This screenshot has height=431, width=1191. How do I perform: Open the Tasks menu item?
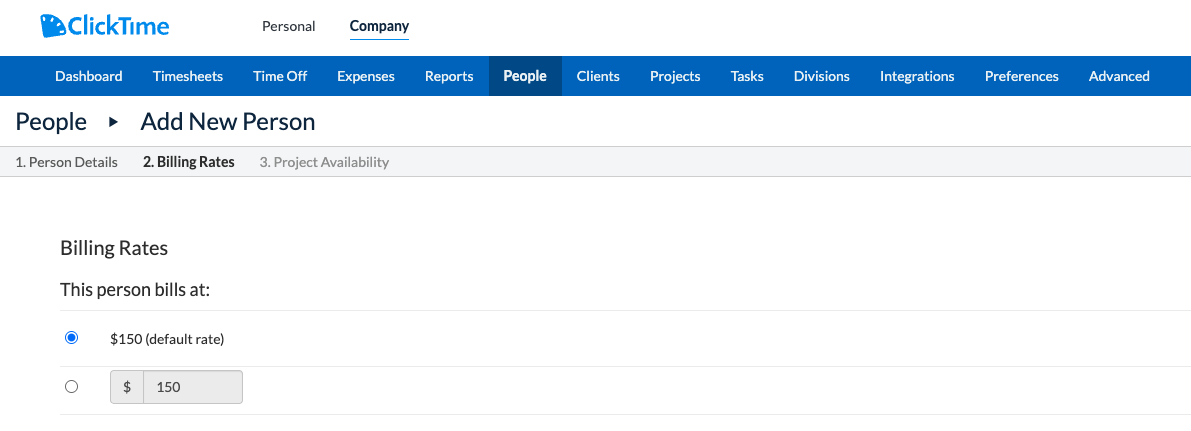pos(747,76)
